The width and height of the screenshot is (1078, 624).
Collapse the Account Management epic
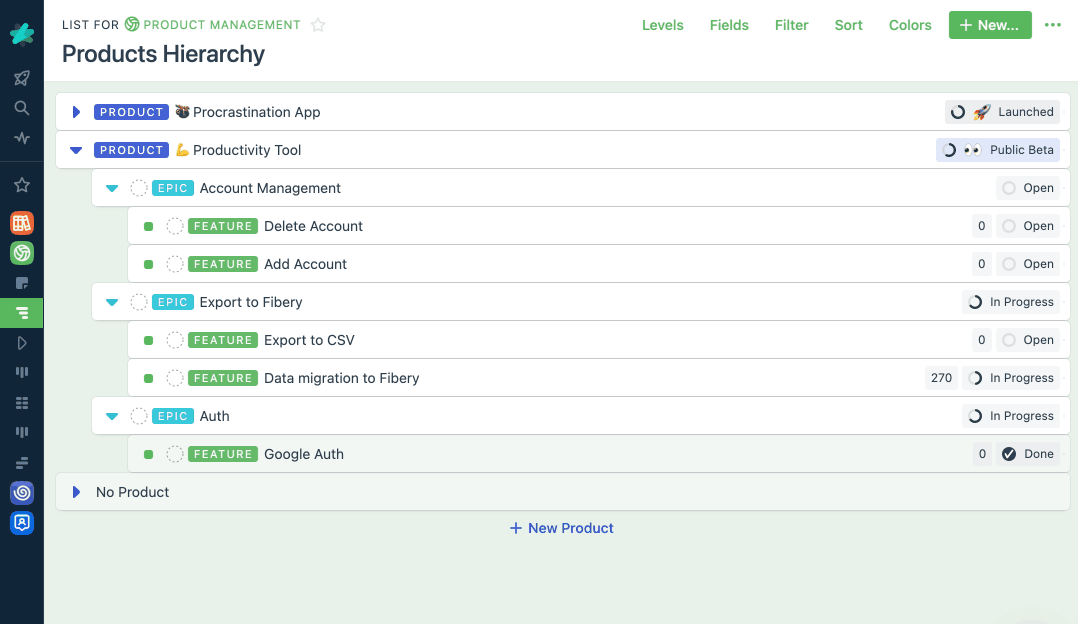[111, 188]
